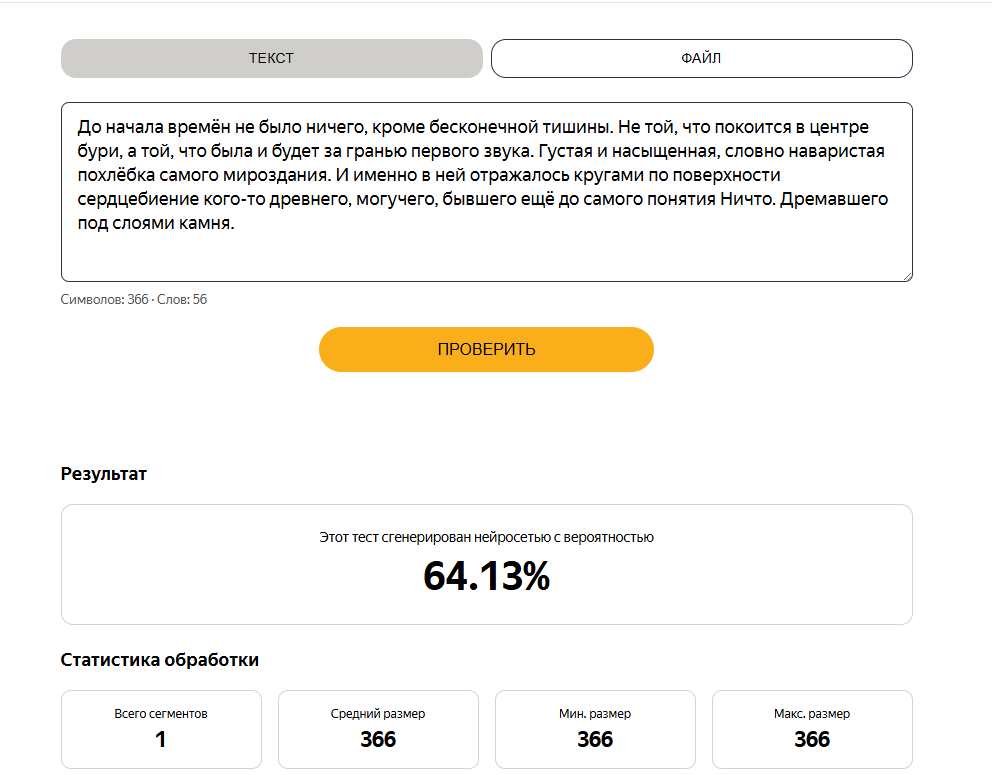Switch to the ФАЙЛ tab

tap(702, 58)
